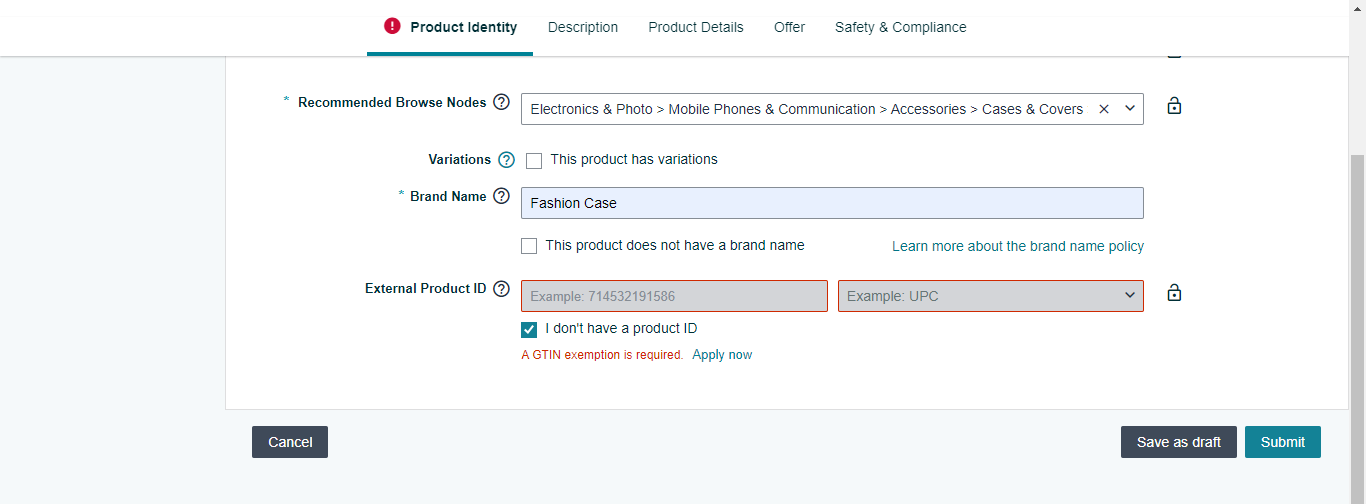Screen dimensions: 1366x504
Task: Check 'This product does not have a brand name'
Action: [529, 246]
